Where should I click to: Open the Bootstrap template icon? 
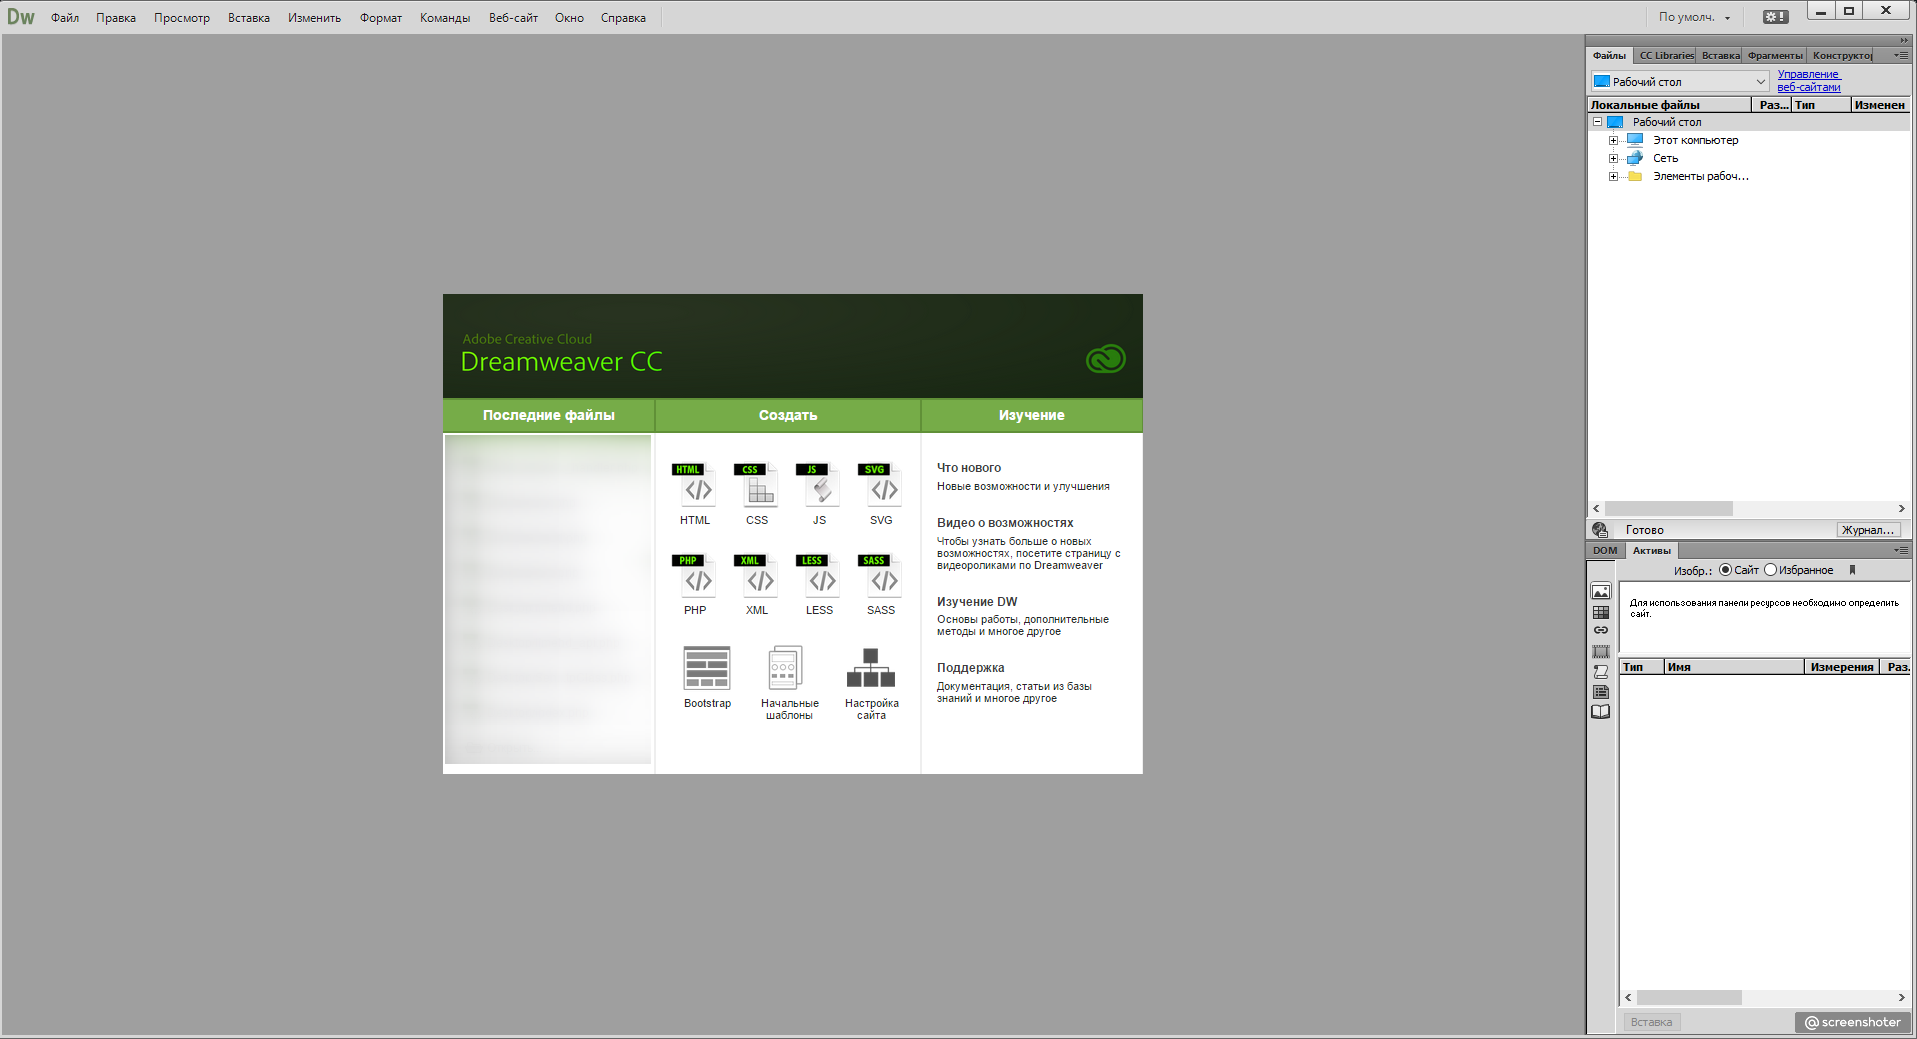[707, 668]
